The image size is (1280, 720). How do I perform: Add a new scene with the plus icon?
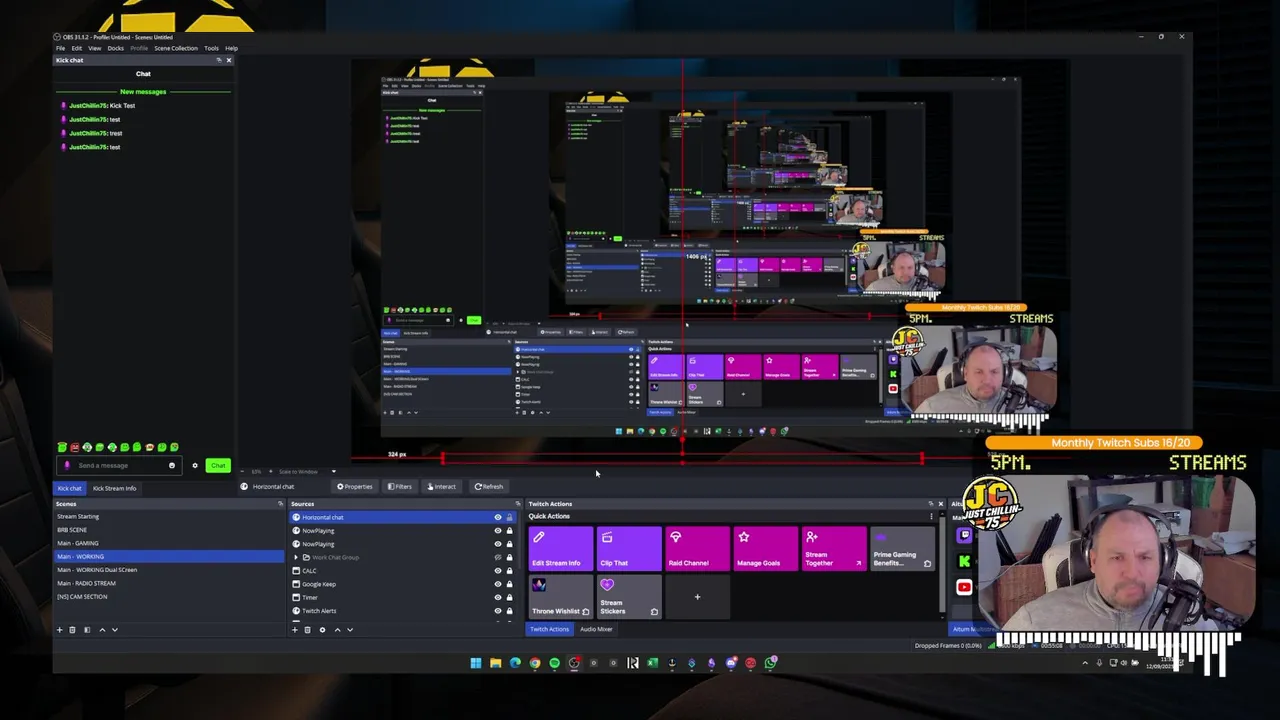pyautogui.click(x=59, y=630)
